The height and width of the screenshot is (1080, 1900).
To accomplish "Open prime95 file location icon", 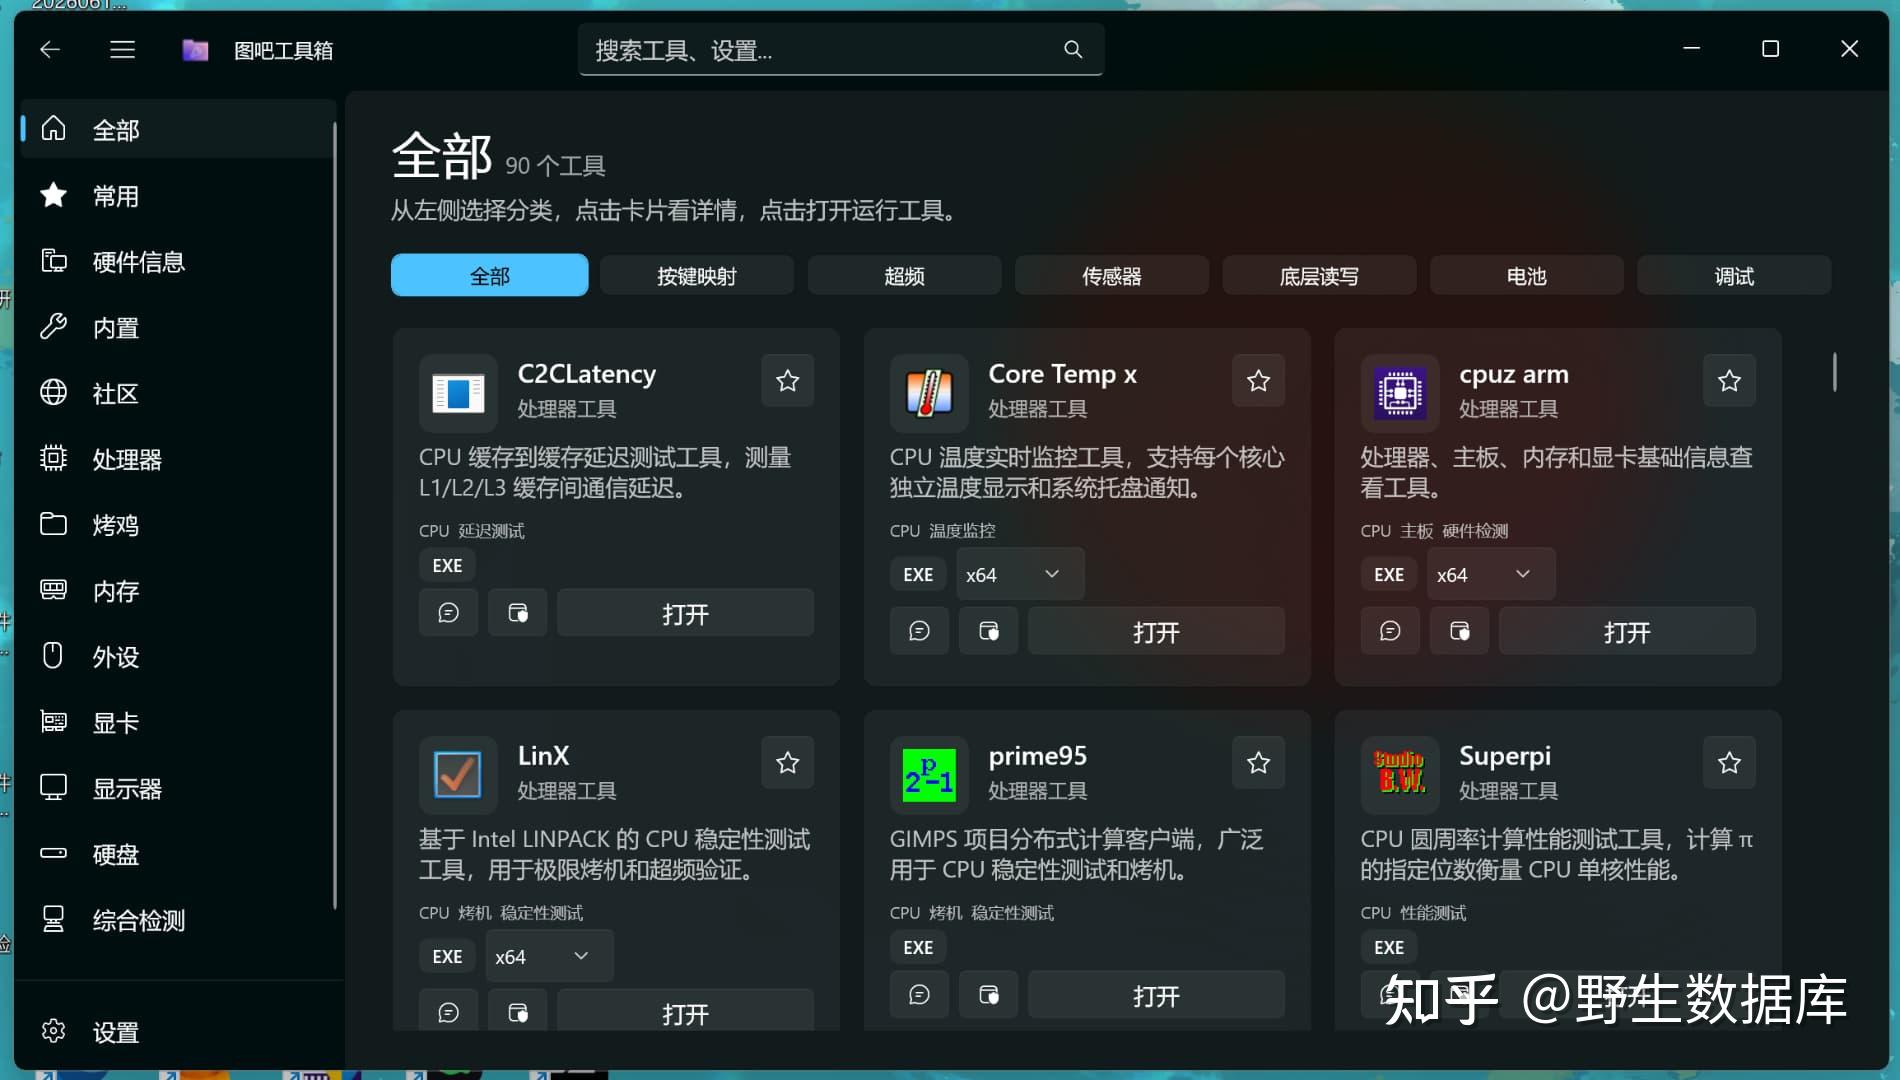I will 989,995.
